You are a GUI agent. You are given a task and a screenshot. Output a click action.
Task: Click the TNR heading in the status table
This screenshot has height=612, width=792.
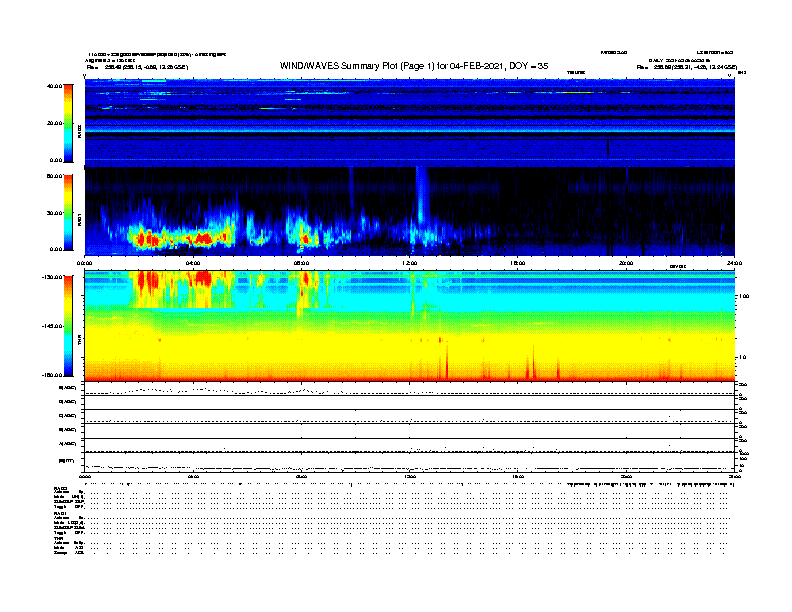pos(58,538)
